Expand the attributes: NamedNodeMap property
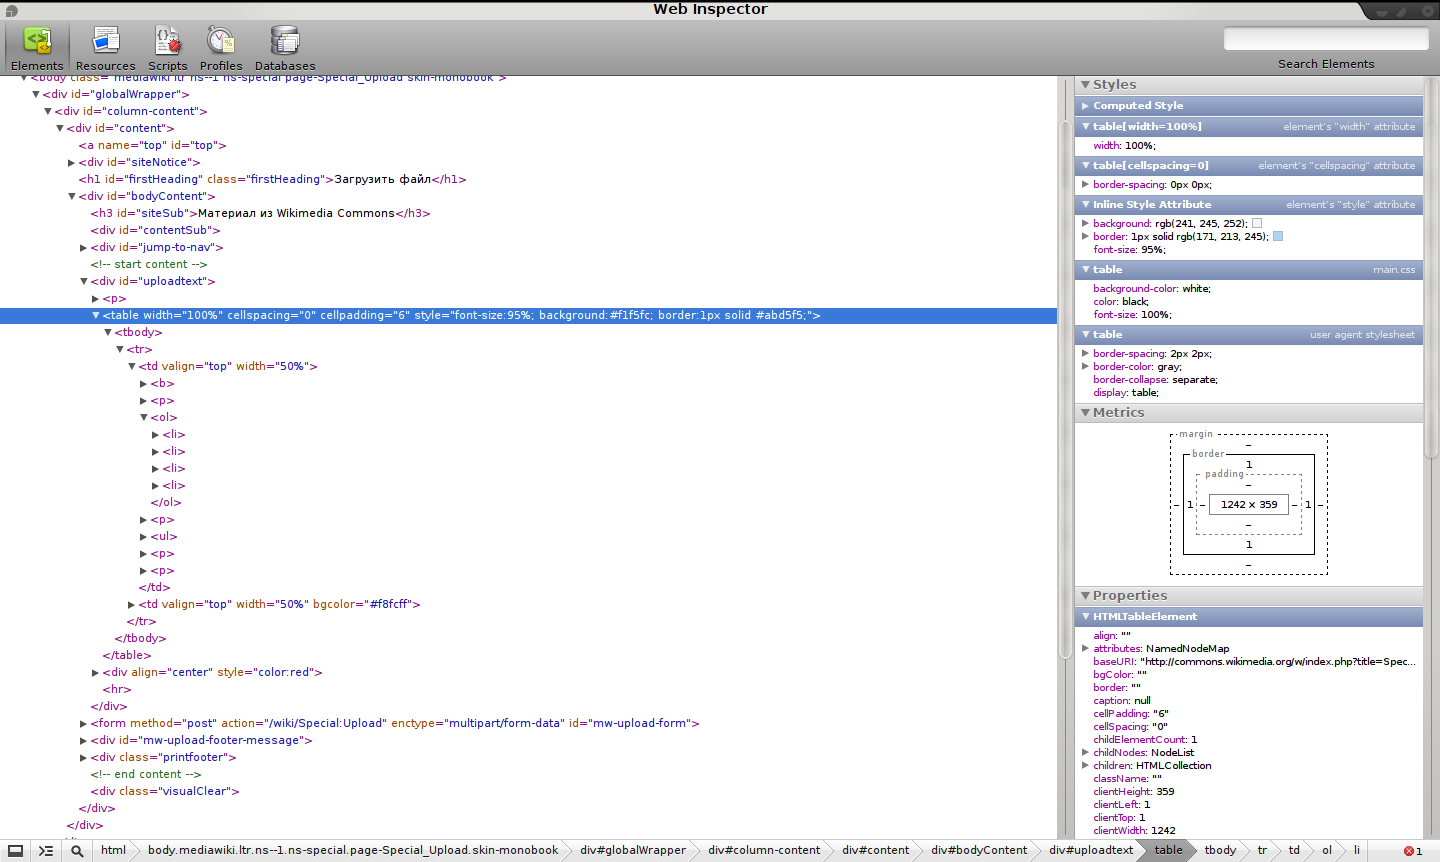The height and width of the screenshot is (862, 1440). point(1085,648)
